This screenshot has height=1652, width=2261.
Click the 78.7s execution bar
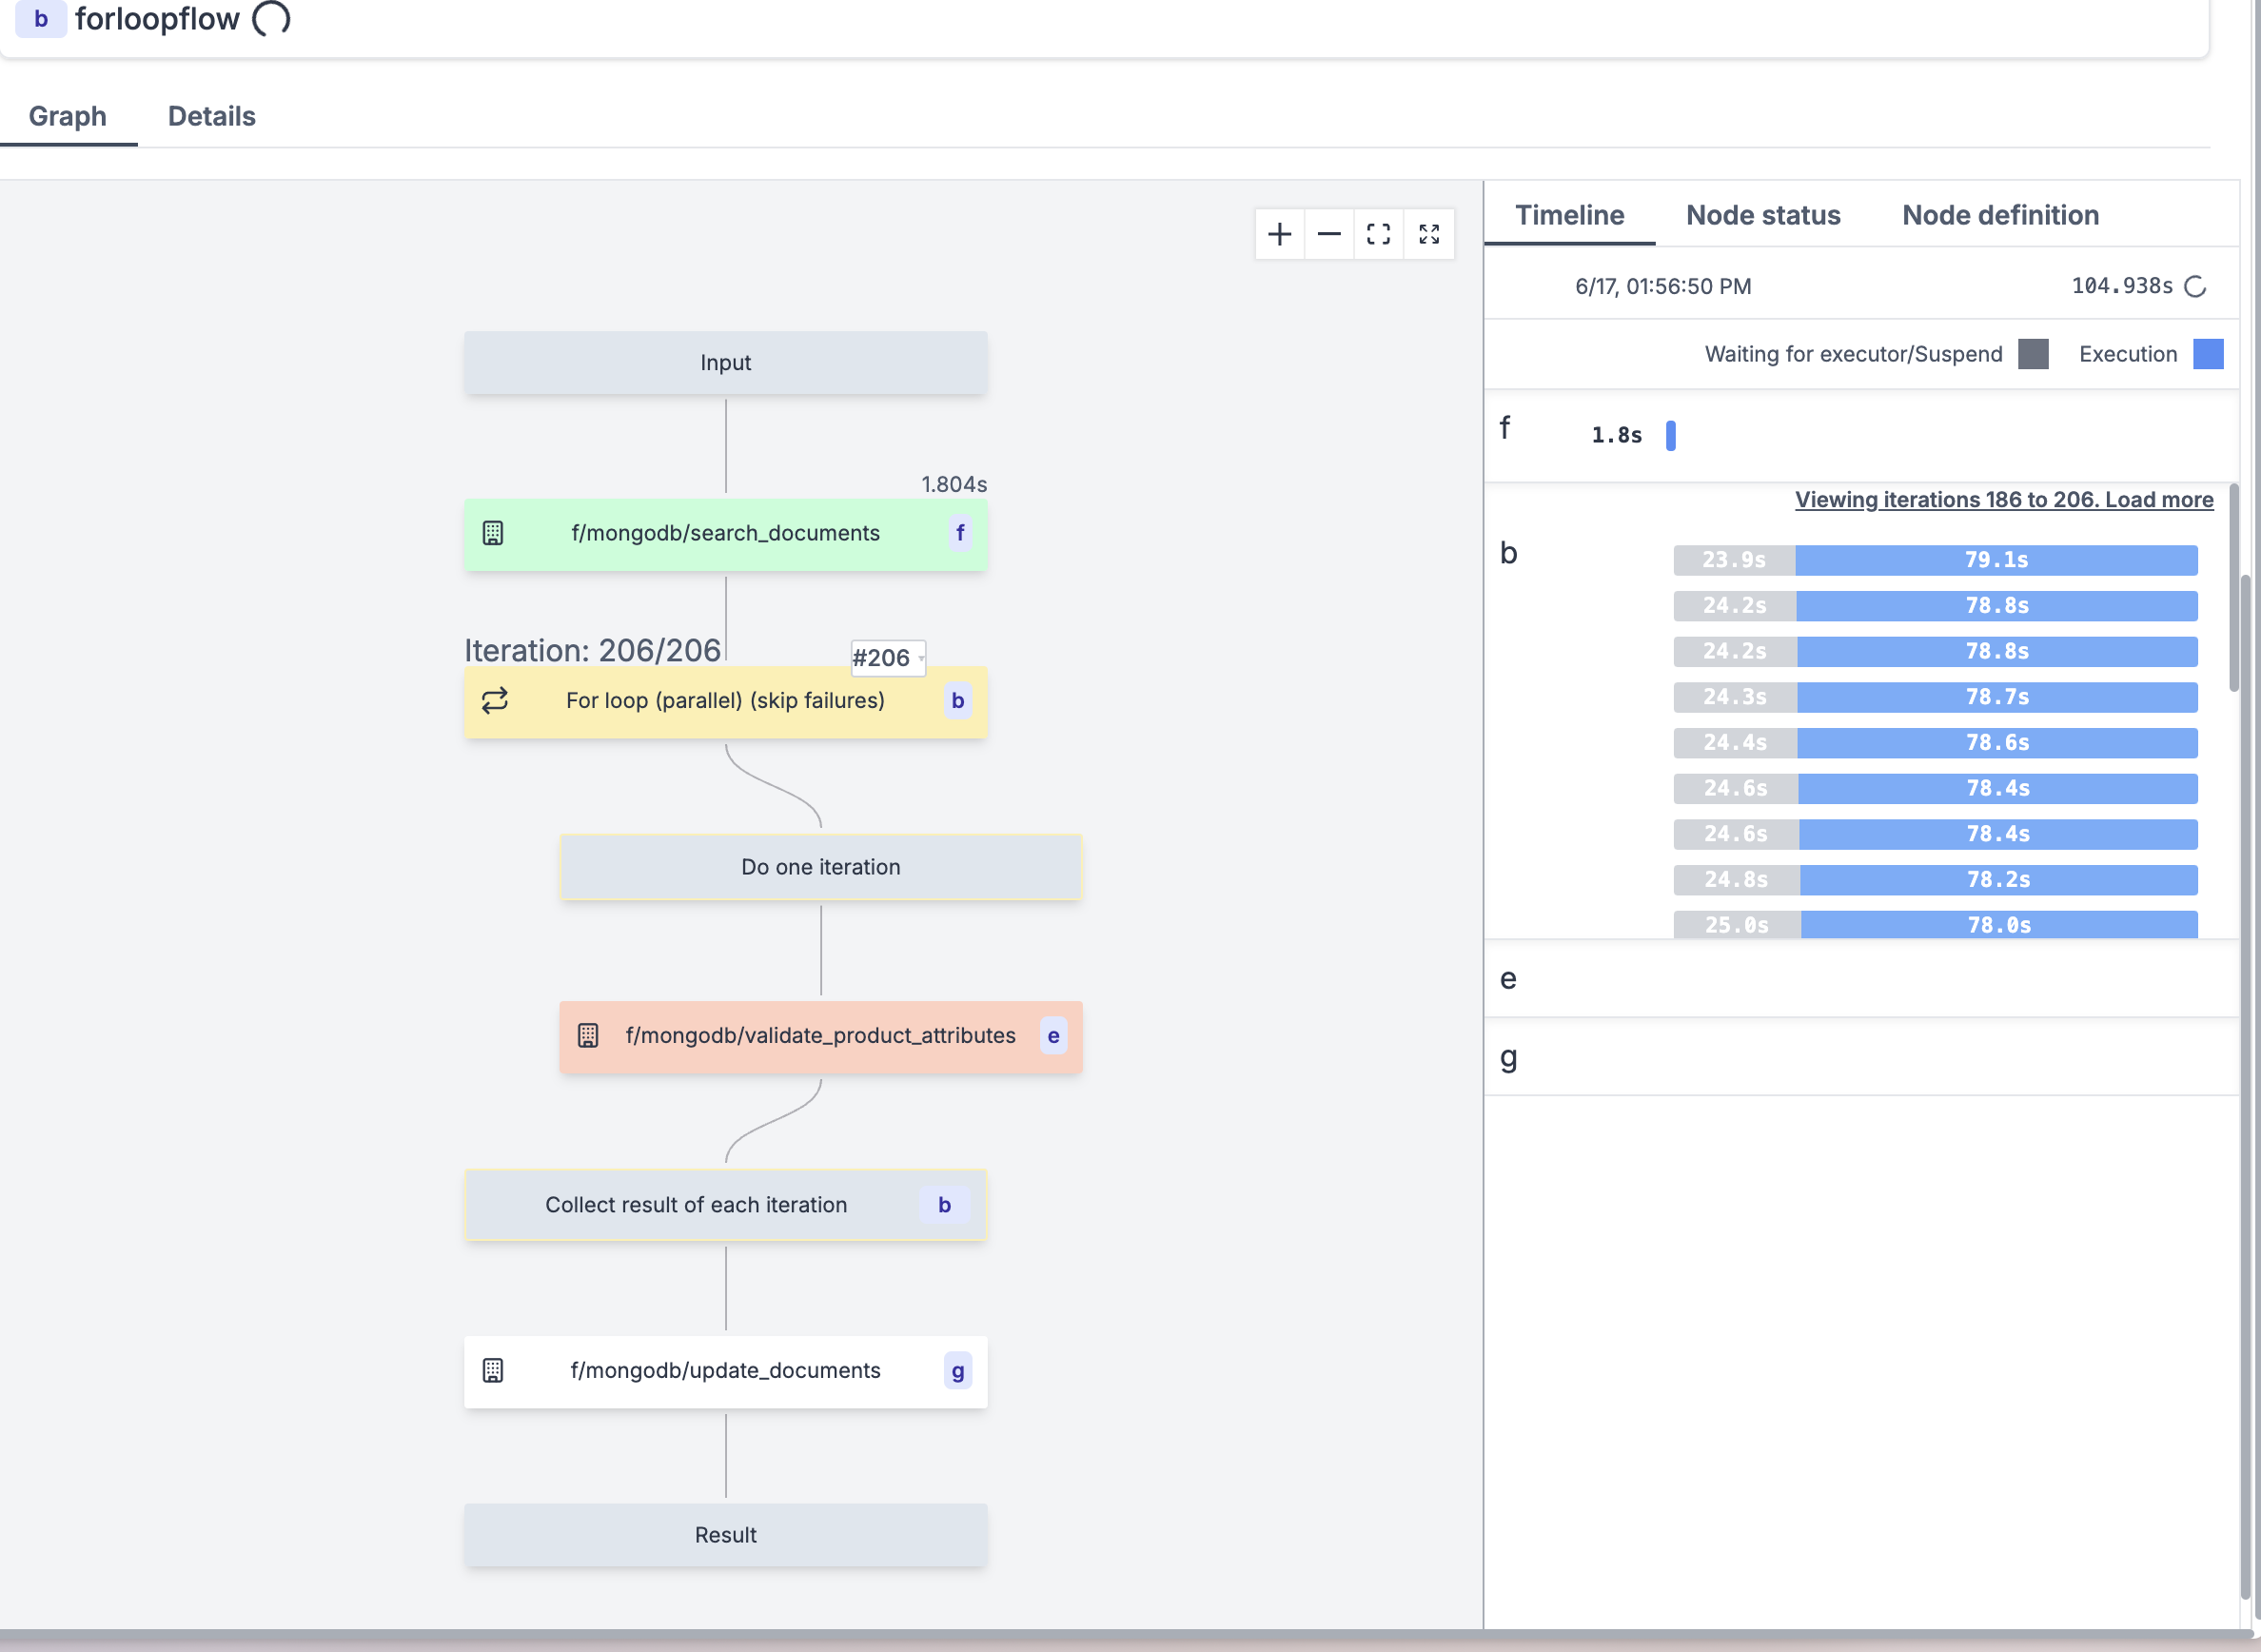coord(1997,697)
